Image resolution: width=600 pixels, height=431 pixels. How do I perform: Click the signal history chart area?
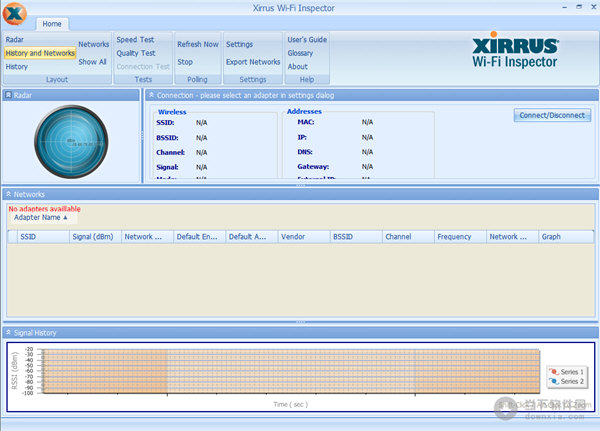pos(291,371)
